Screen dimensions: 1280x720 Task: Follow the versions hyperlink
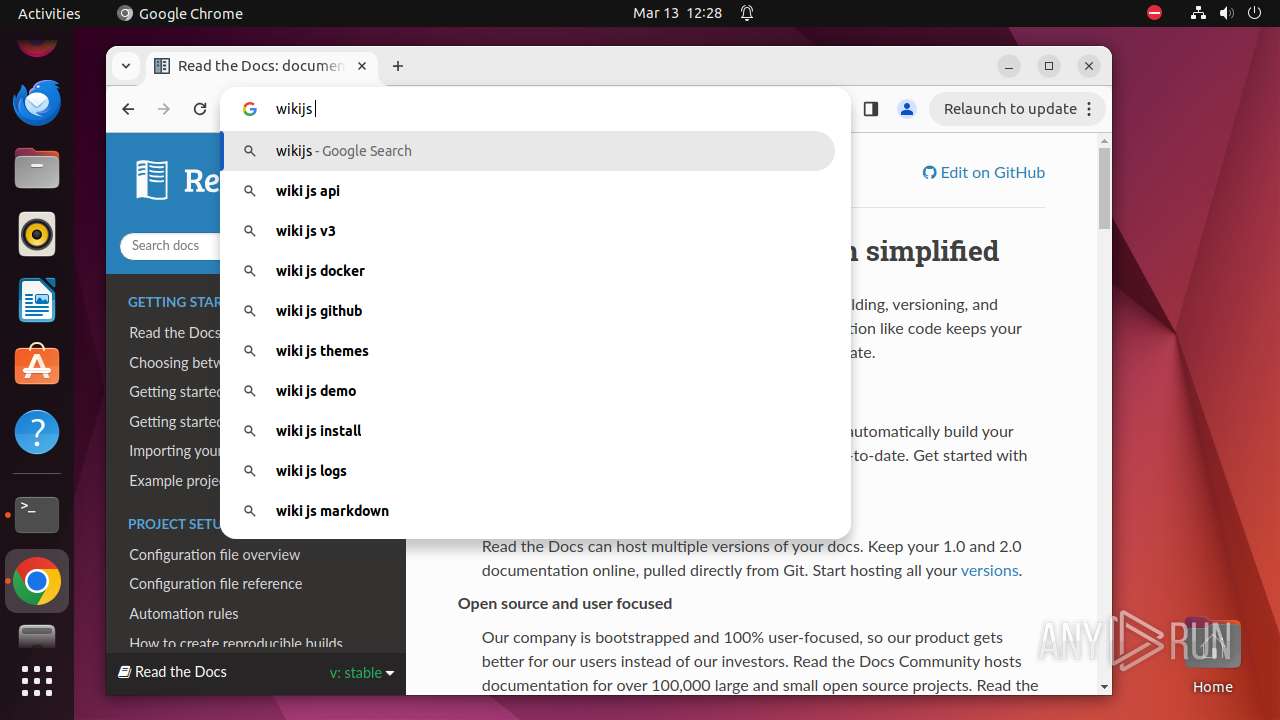click(x=989, y=571)
